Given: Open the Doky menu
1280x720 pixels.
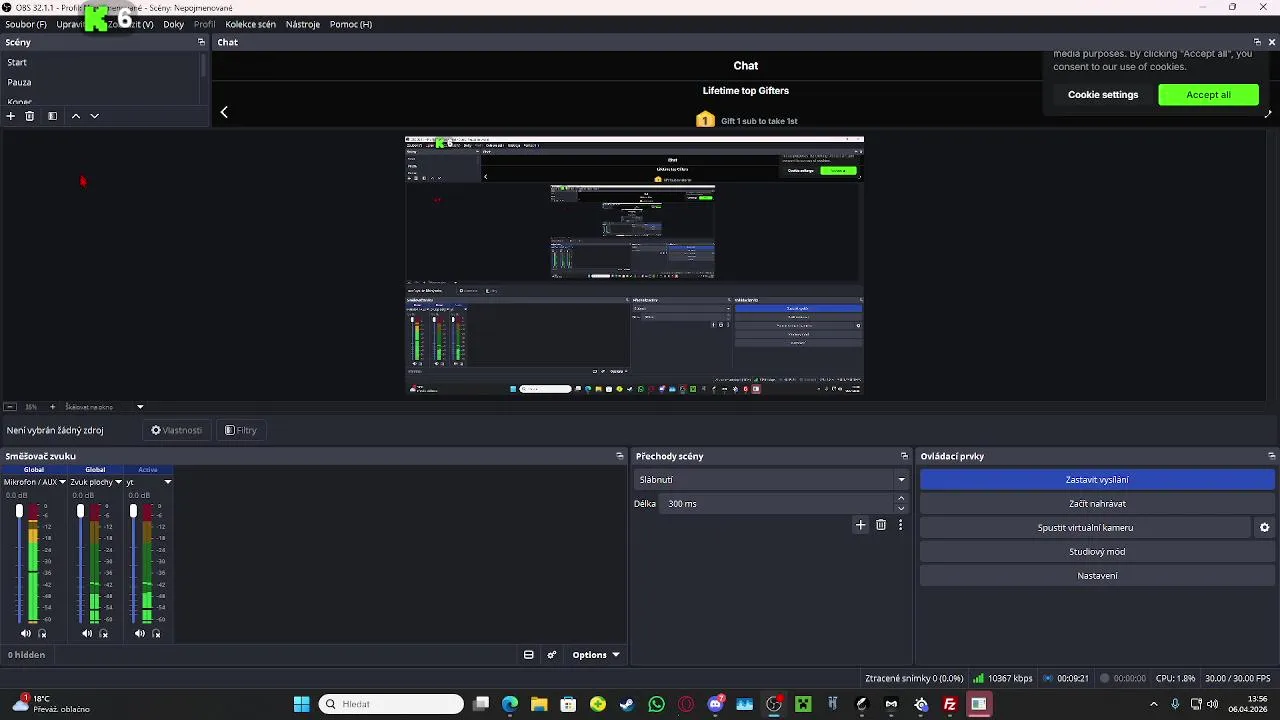Looking at the screenshot, I should coord(173,24).
